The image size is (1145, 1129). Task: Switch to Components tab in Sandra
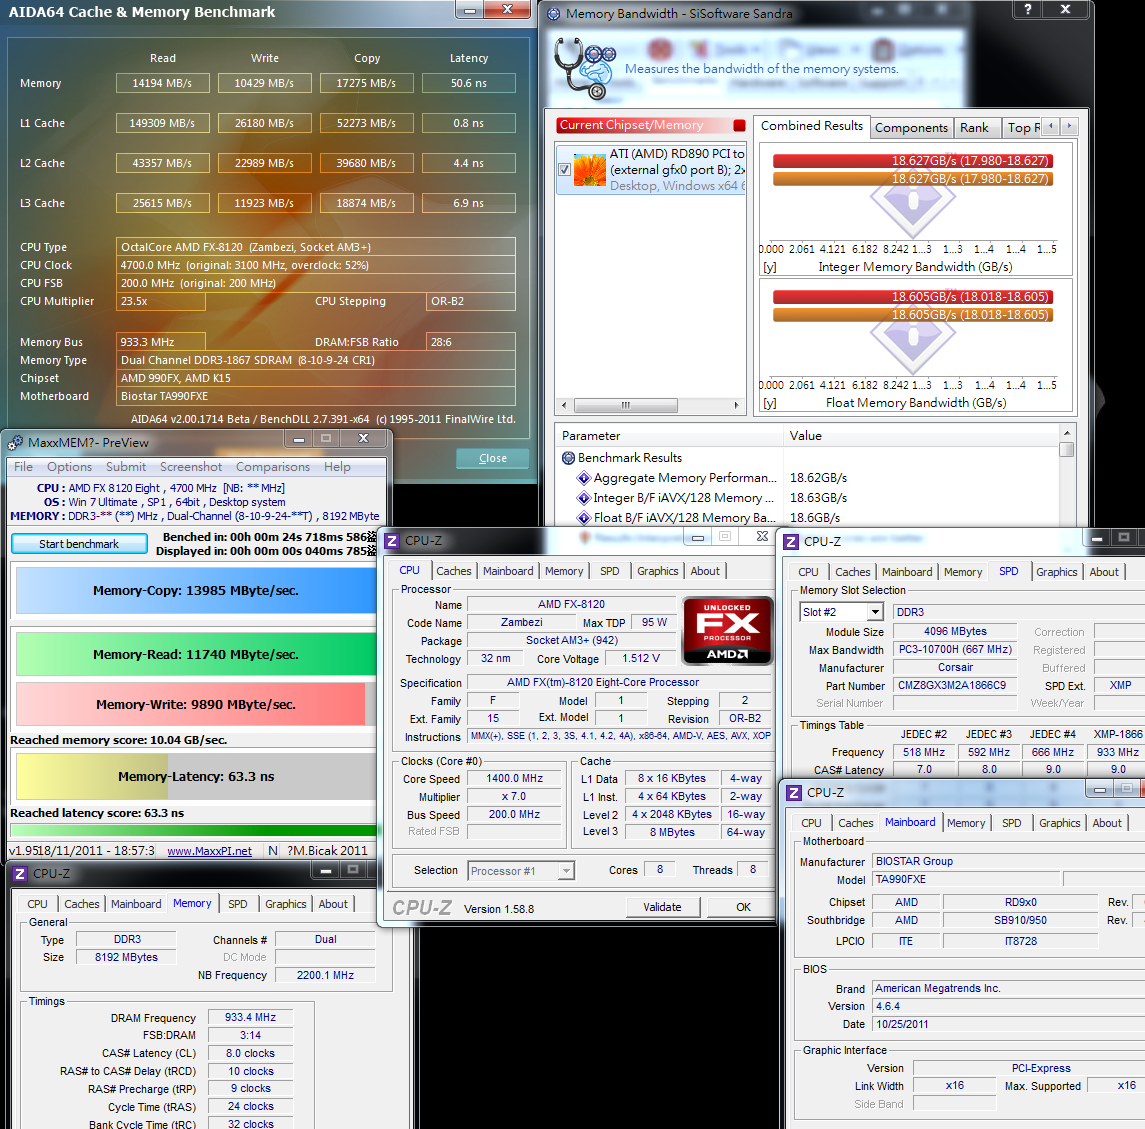(911, 128)
